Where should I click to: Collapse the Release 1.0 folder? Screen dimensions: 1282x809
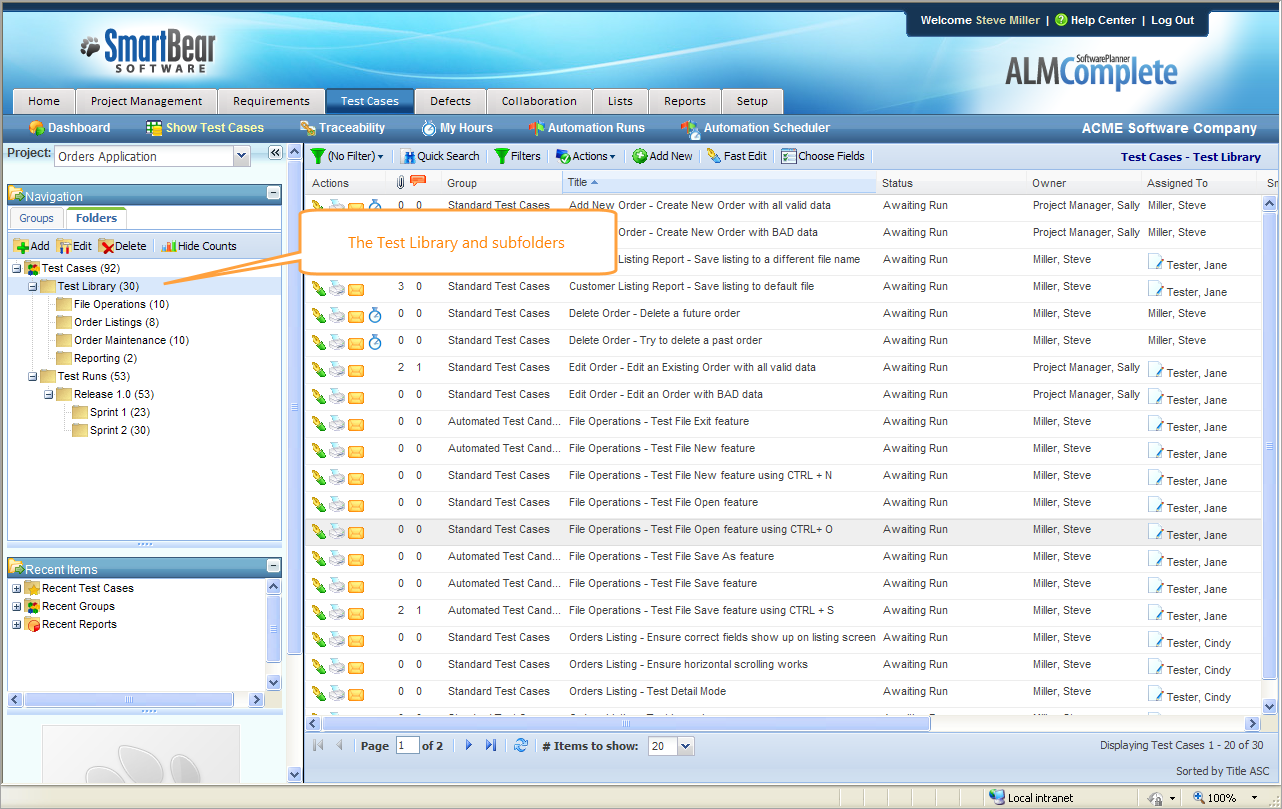click(48, 394)
